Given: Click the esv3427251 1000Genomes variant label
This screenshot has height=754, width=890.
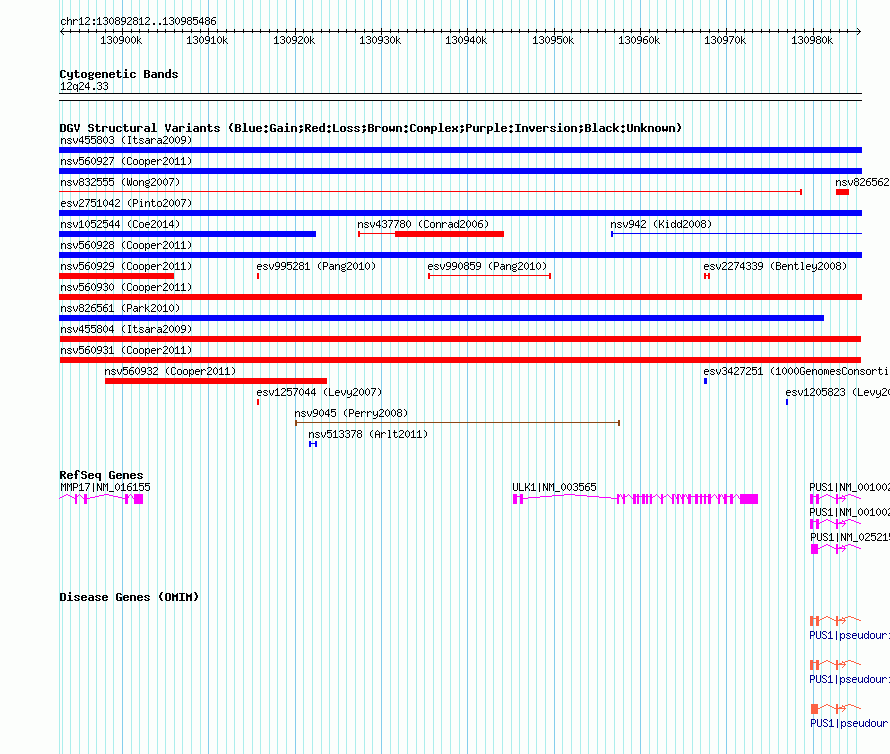Looking at the screenshot, I should coord(796,371).
